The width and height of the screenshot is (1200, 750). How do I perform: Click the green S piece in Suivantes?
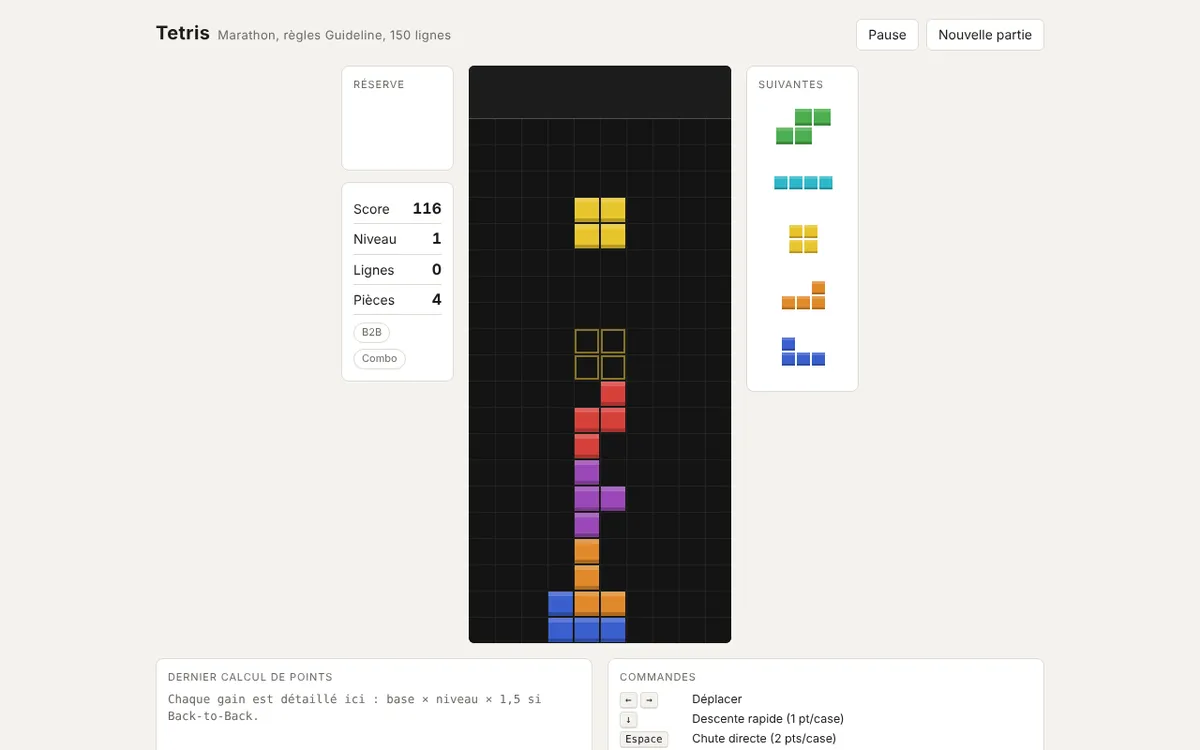pos(803,126)
